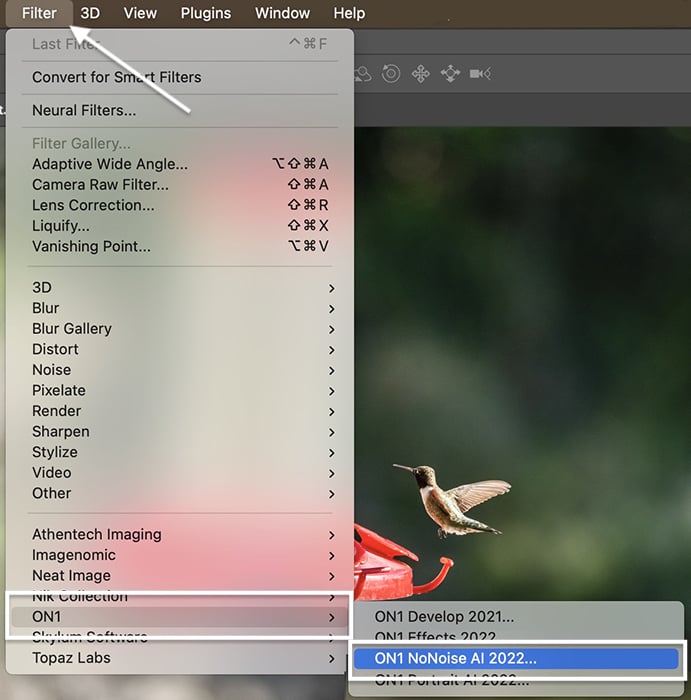Viewport: 691px width, 700px height.
Task: Open the Neat Image plugin submenu
Action: click(x=180, y=575)
